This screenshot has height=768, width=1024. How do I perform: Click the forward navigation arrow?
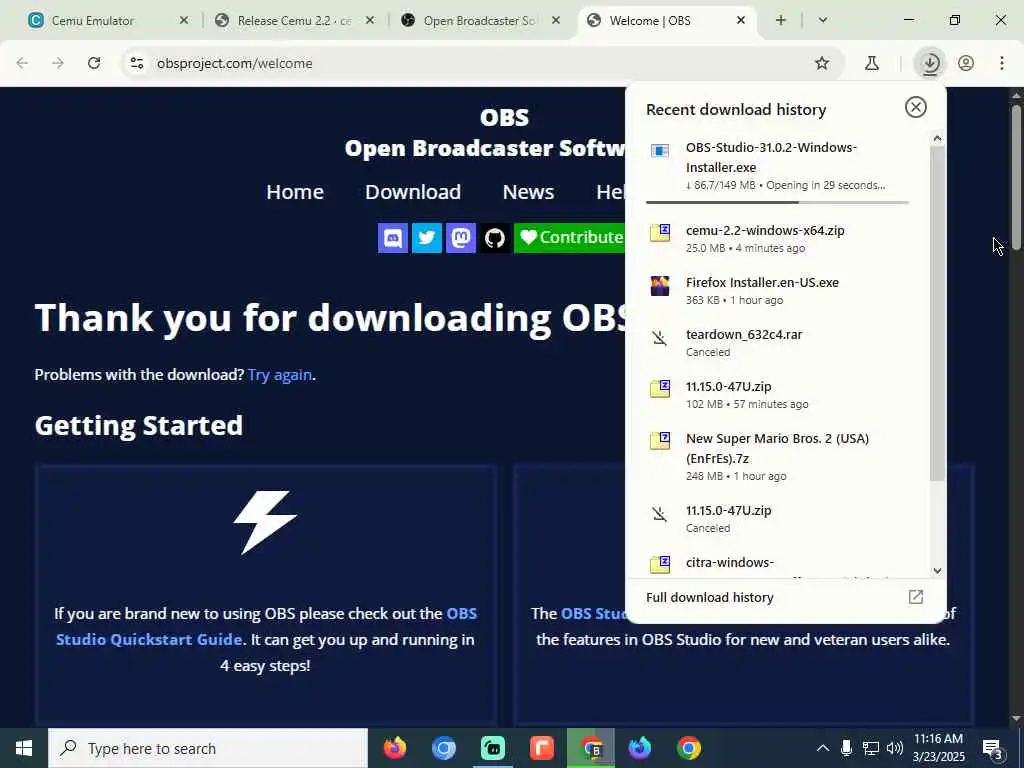coord(58,63)
